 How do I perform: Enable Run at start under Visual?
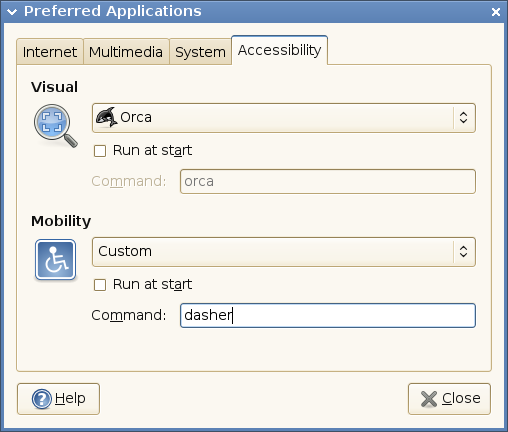pos(100,151)
